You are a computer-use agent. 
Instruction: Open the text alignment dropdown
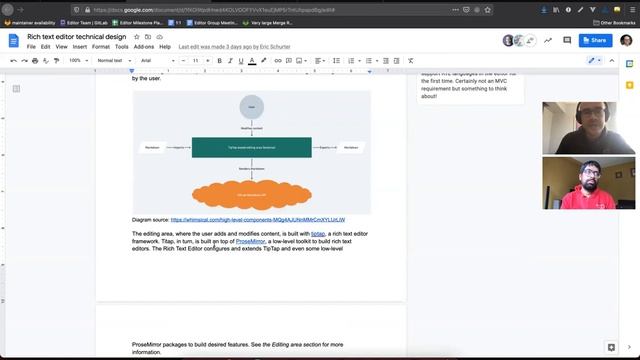click(x=320, y=61)
